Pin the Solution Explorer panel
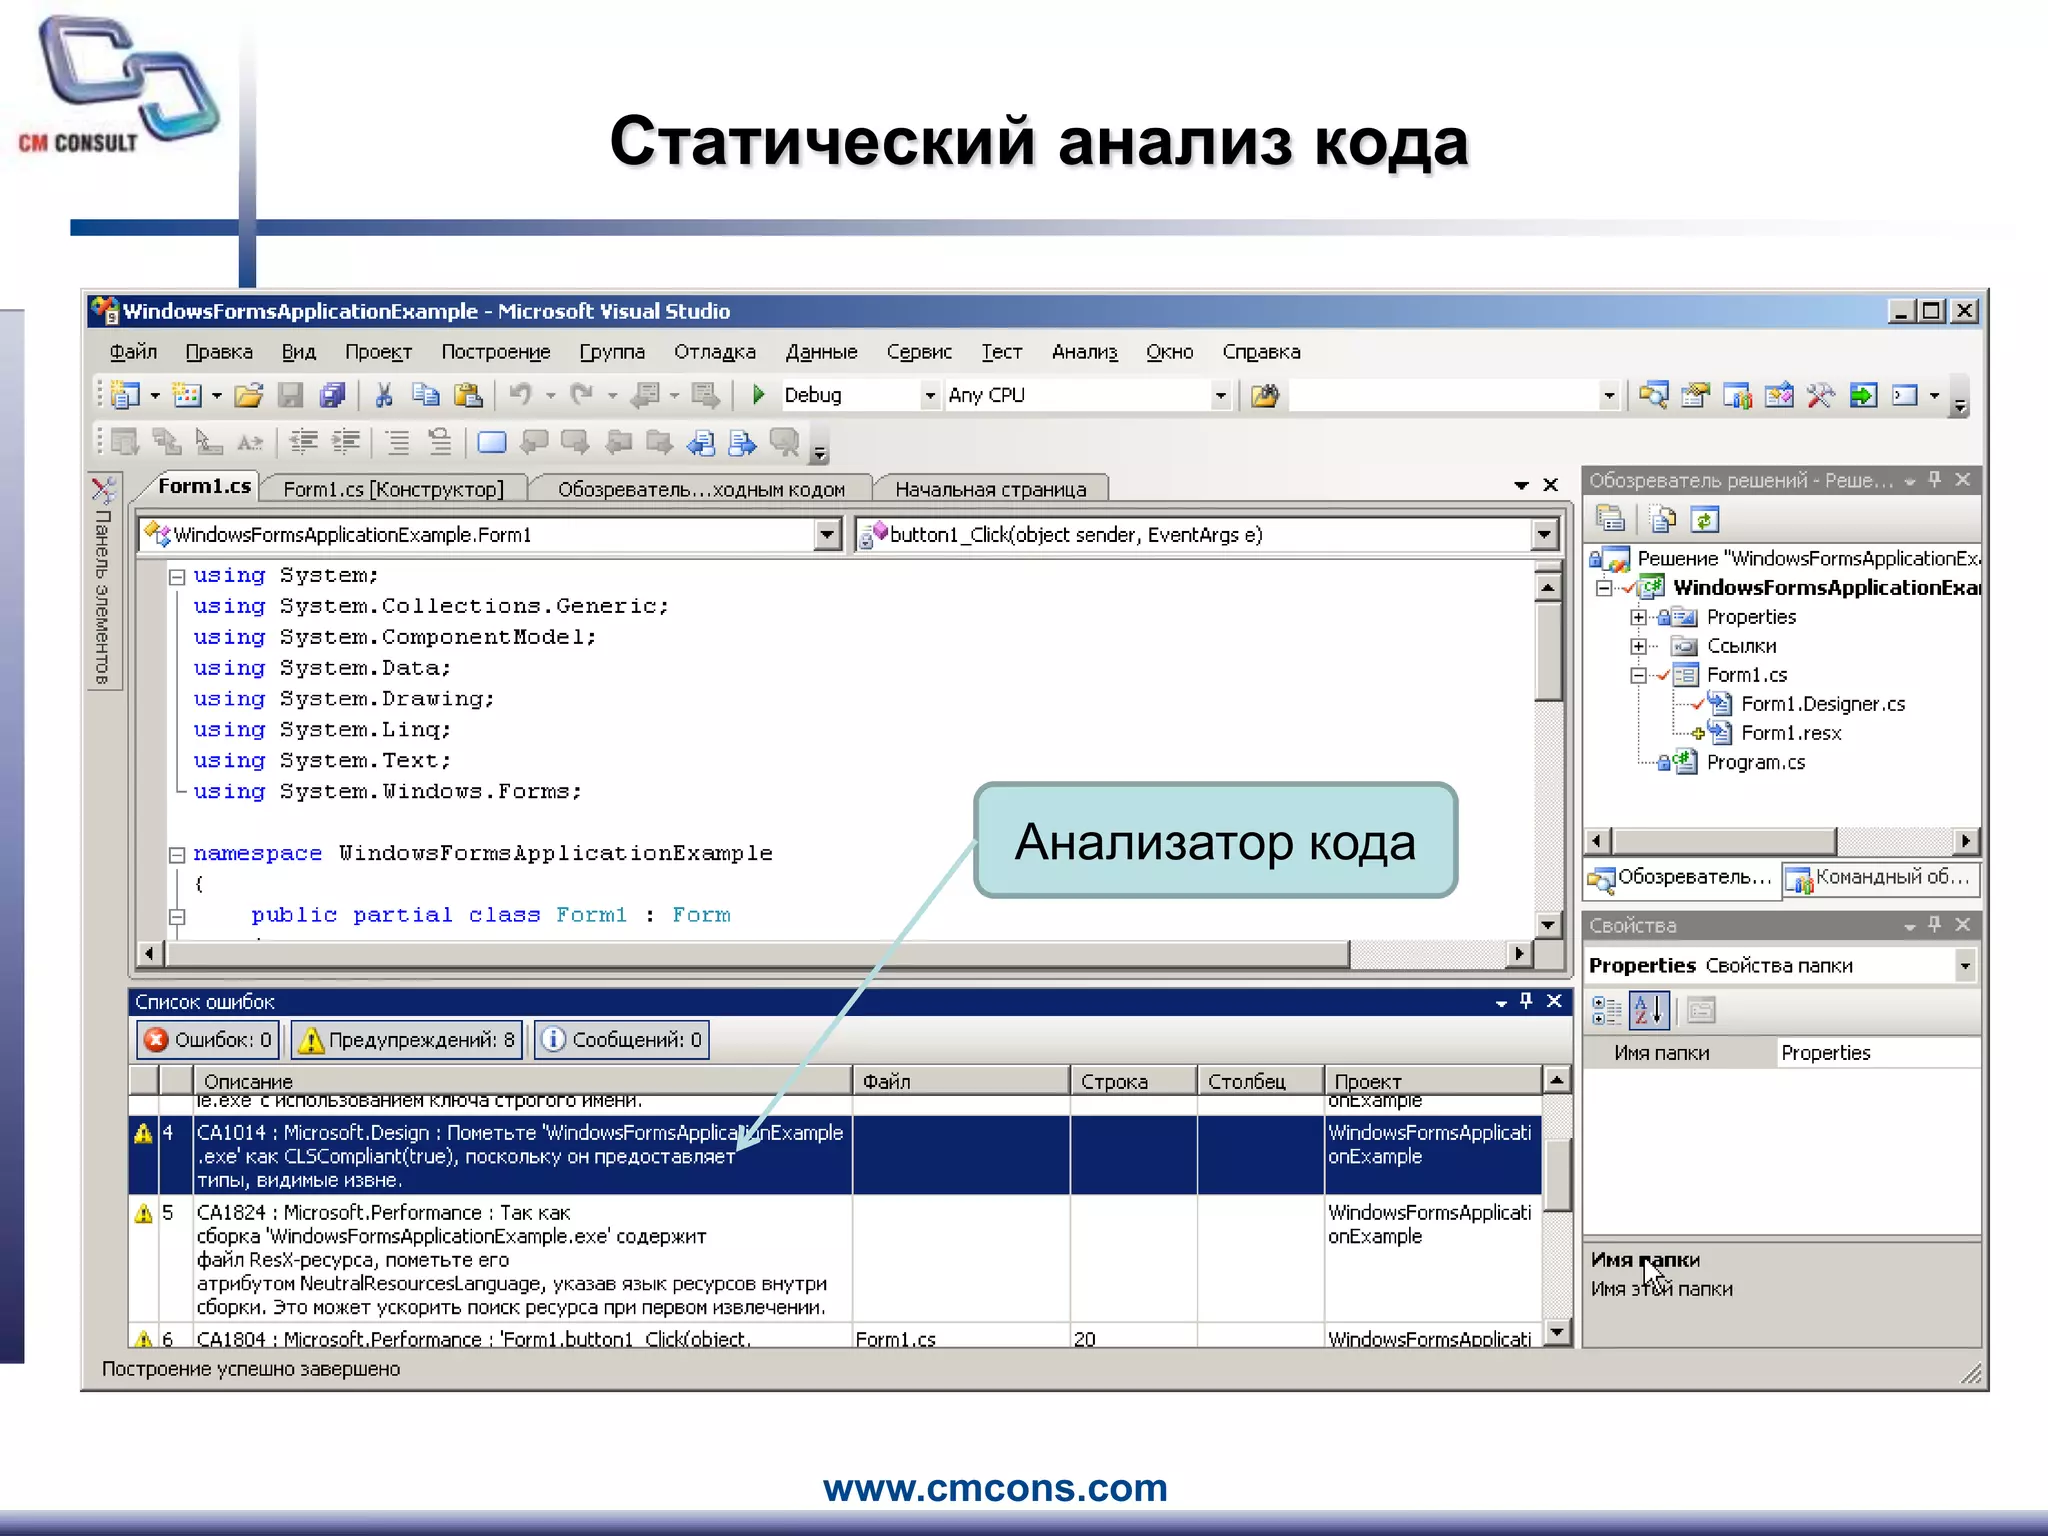The height and width of the screenshot is (1536, 2048). click(1935, 480)
